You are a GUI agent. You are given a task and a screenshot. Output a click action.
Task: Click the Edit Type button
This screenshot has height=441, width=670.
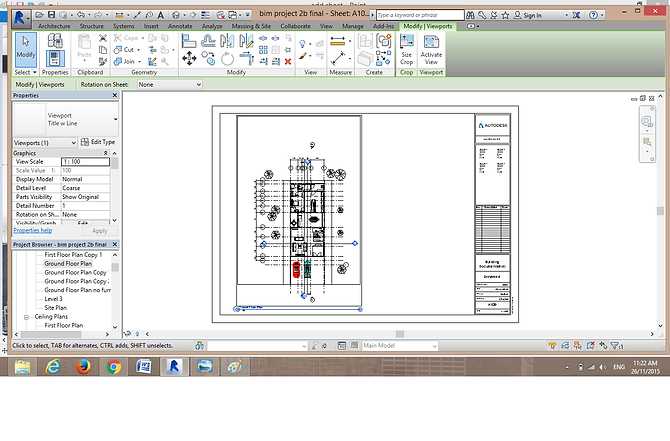(98, 142)
